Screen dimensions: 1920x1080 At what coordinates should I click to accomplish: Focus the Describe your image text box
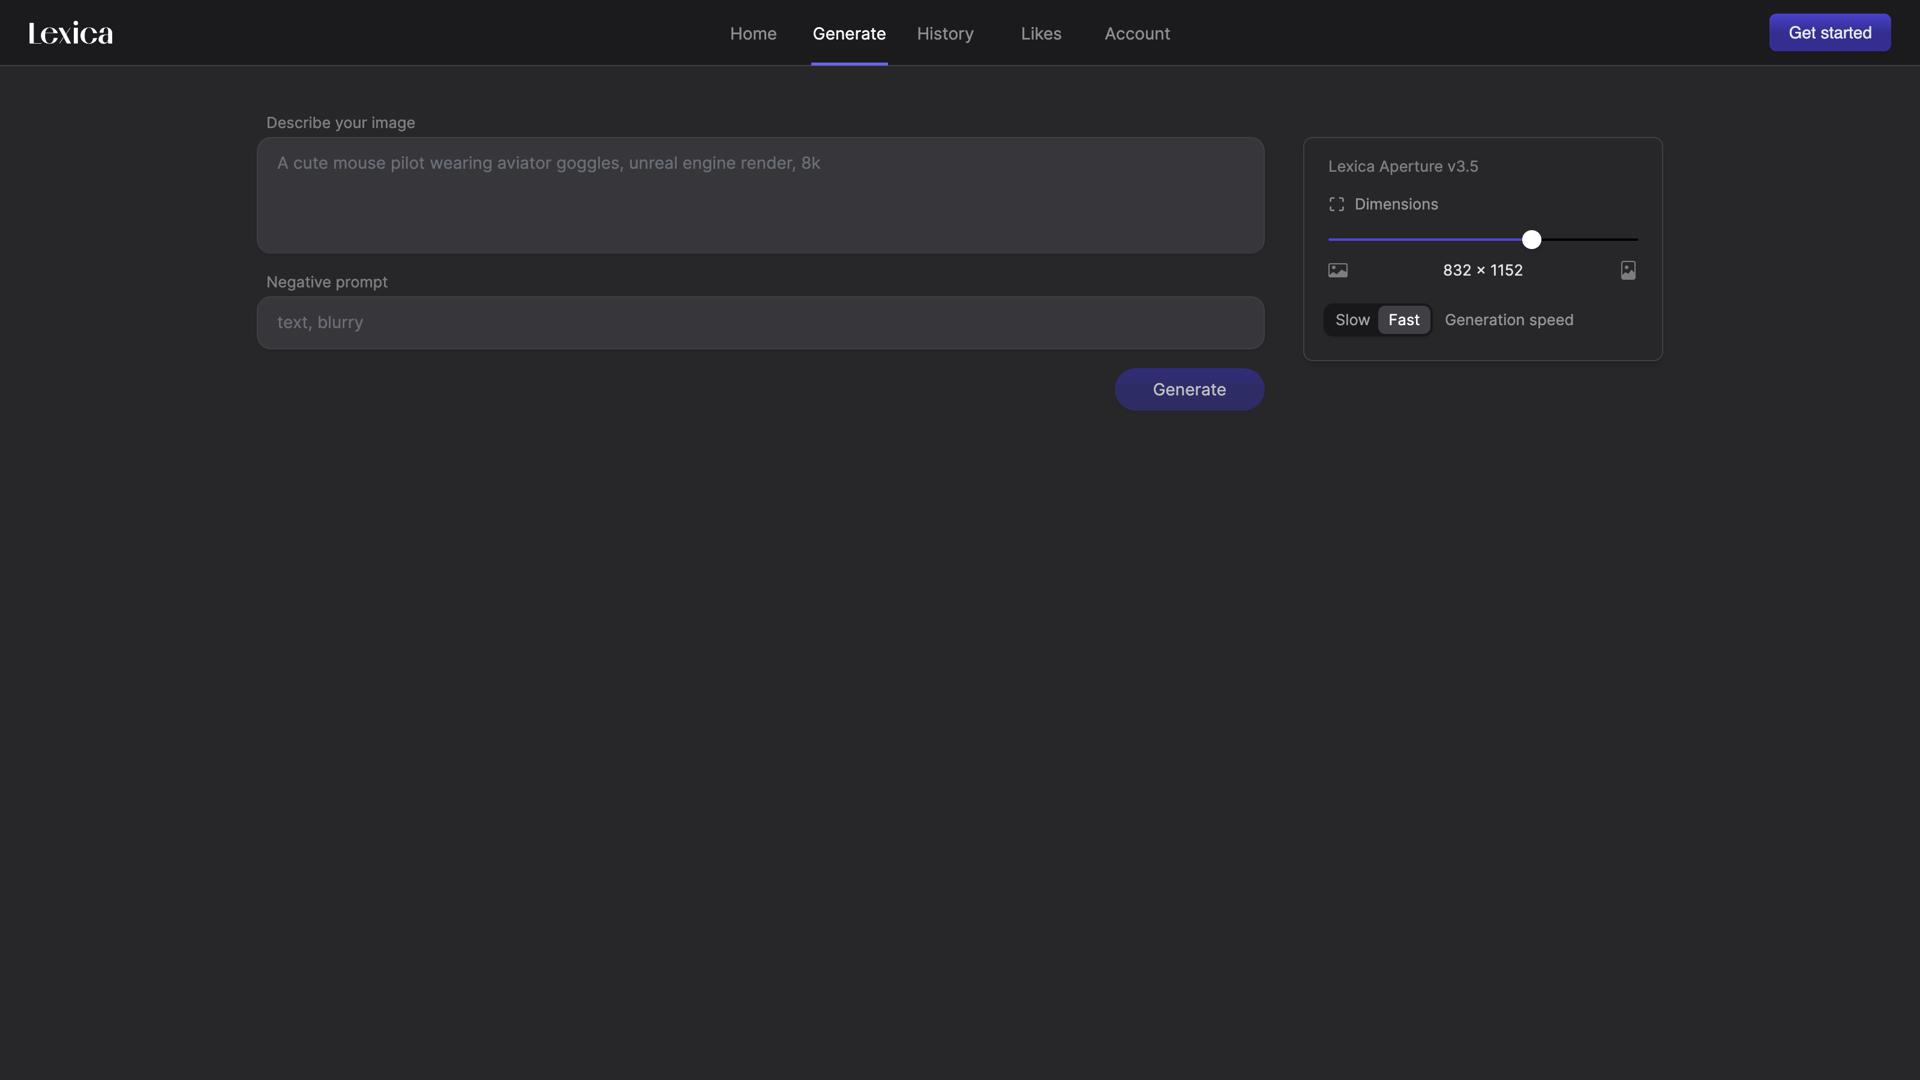(760, 195)
